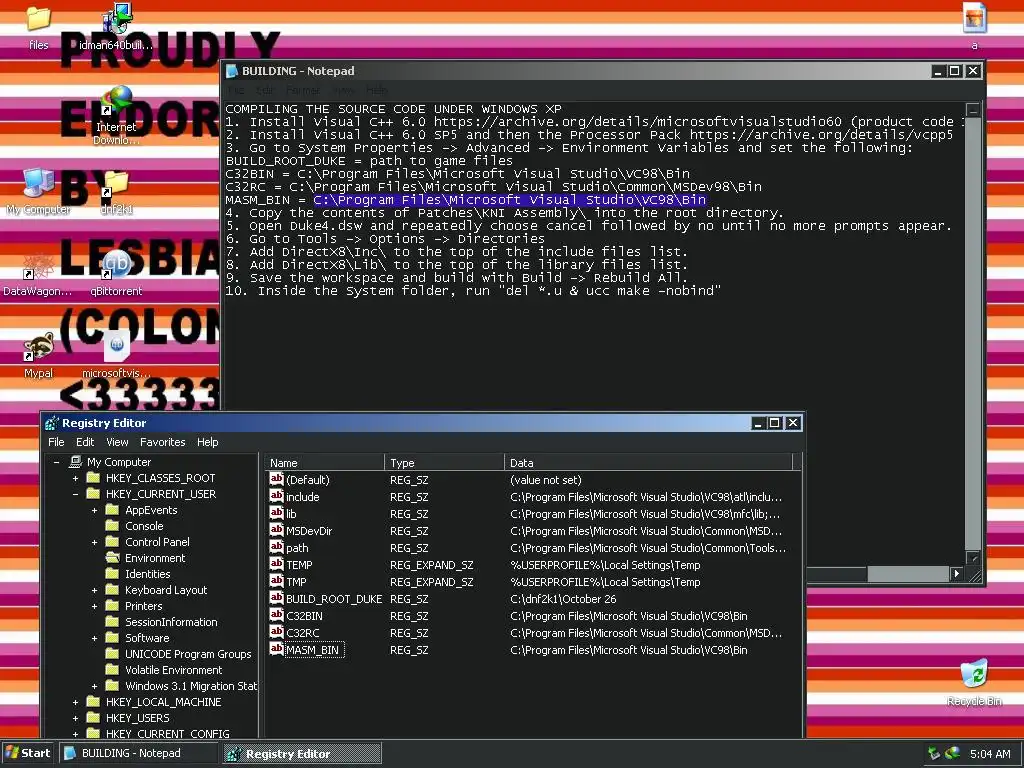Select the (Default) value icon
Image resolution: width=1024 pixels, height=768 pixels.
coord(276,479)
